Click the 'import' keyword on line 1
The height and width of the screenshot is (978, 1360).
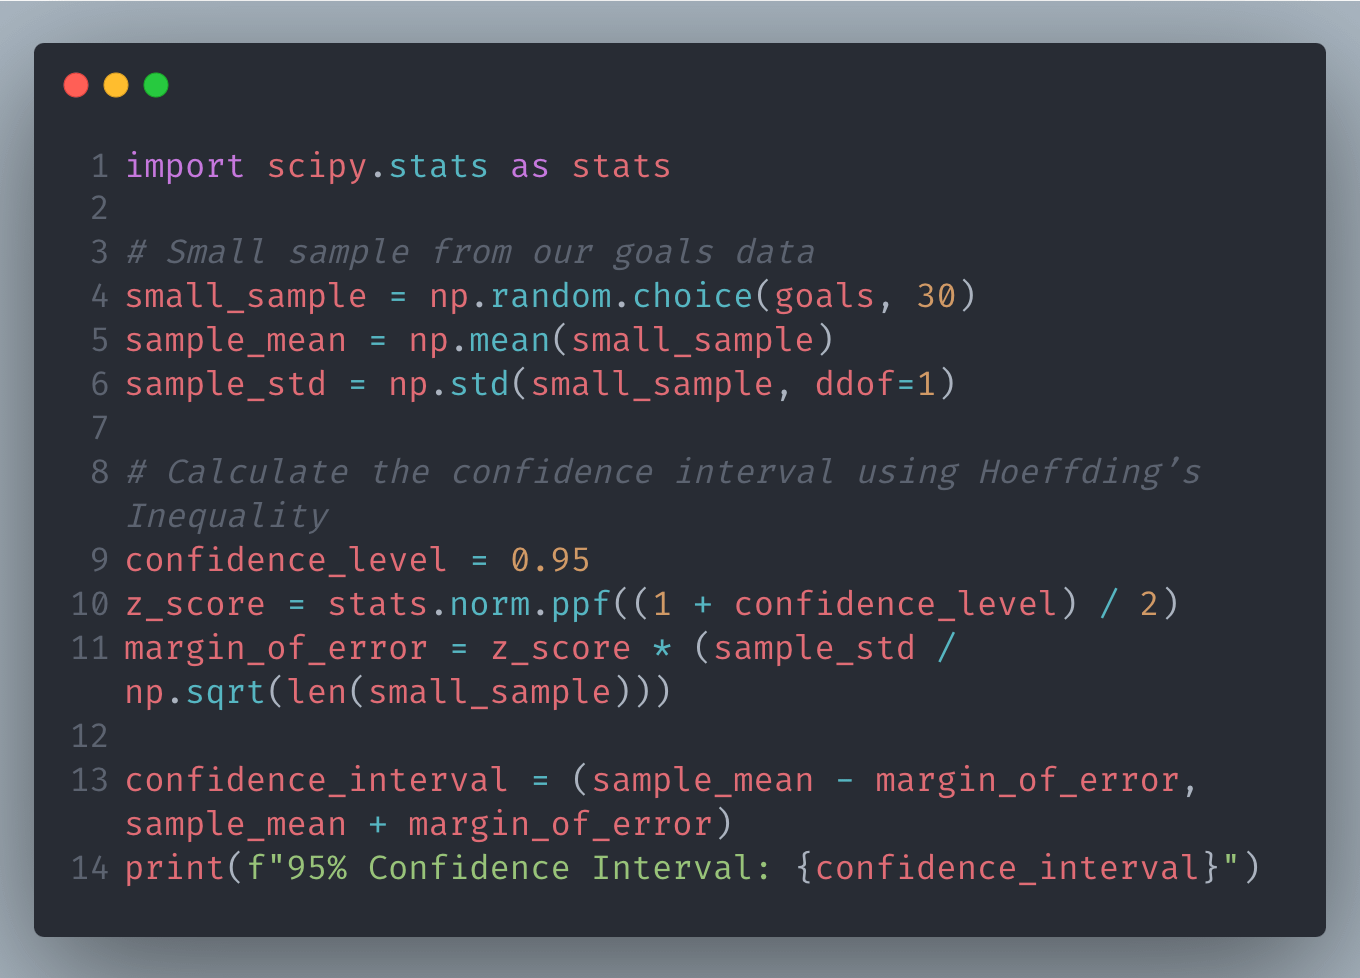(x=185, y=166)
